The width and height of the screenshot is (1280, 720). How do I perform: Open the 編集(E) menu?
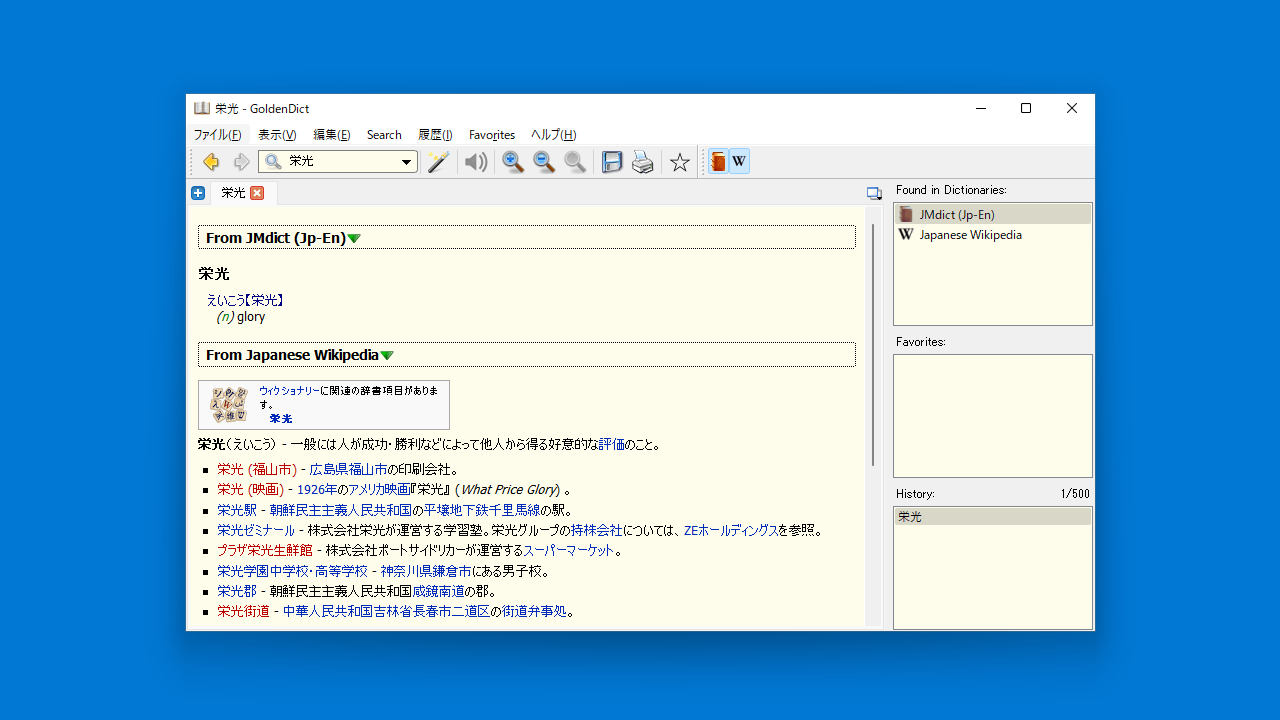332,135
